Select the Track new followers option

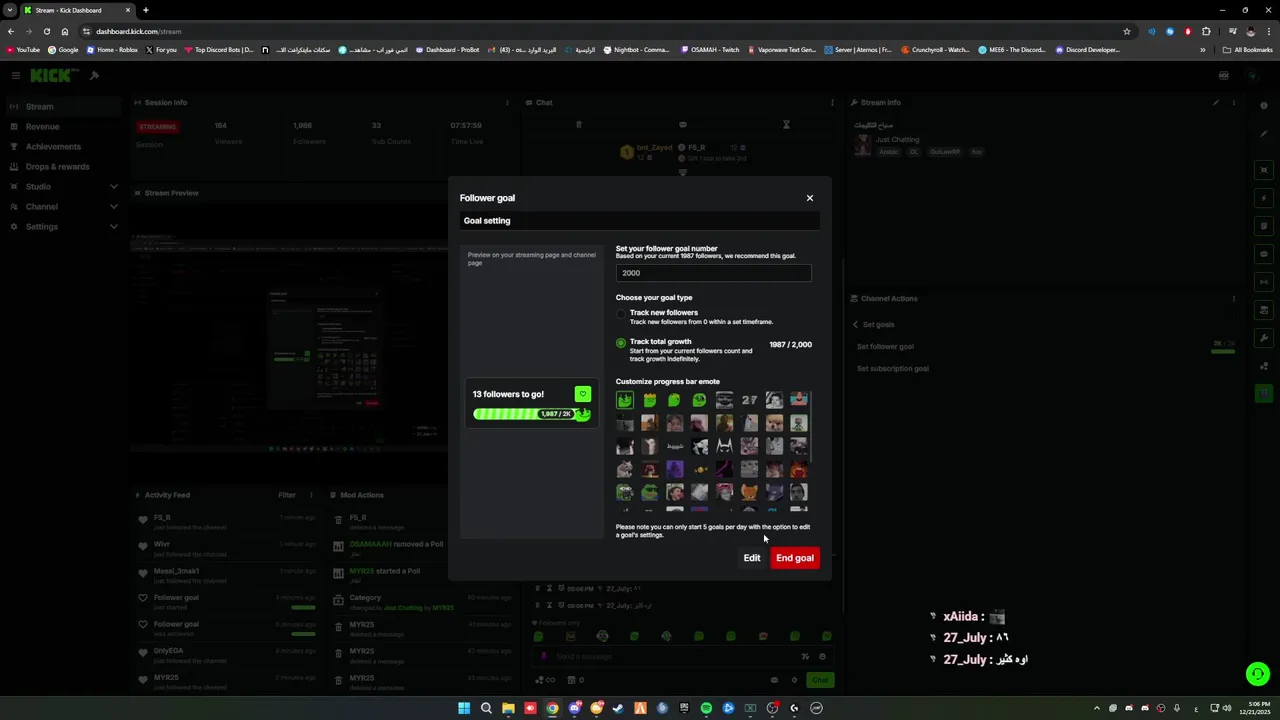click(621, 314)
